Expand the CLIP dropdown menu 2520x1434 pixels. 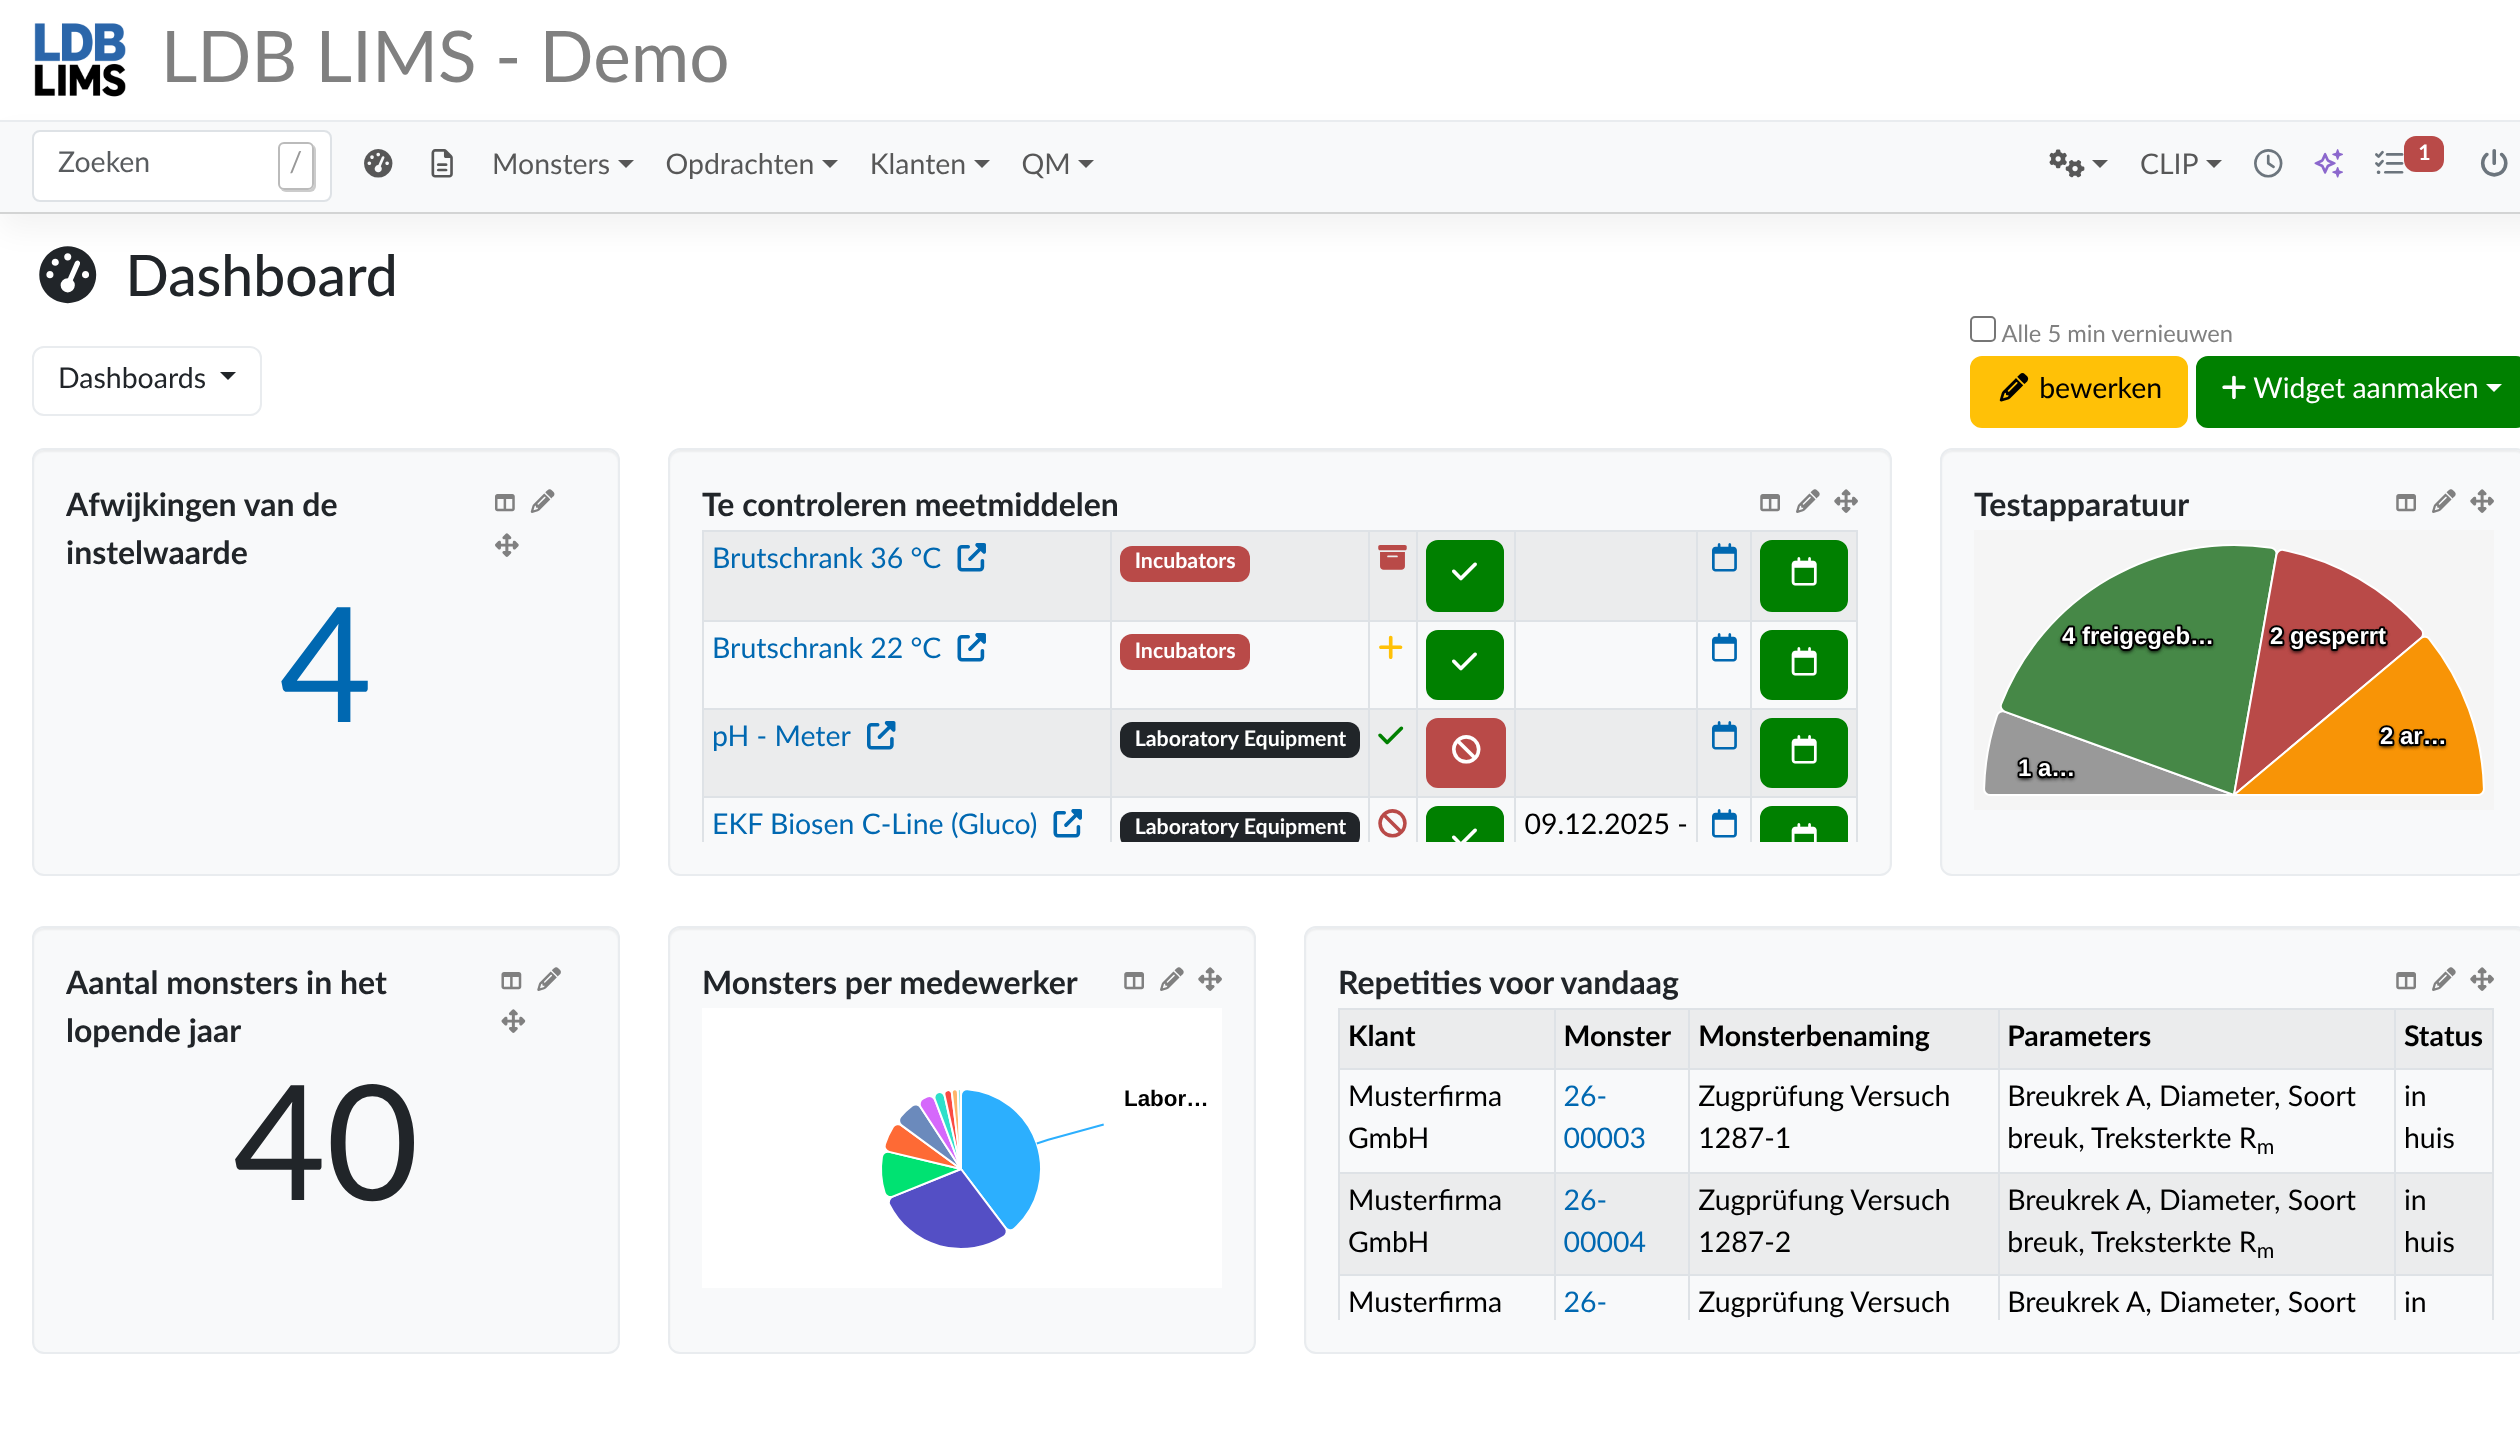tap(2180, 164)
